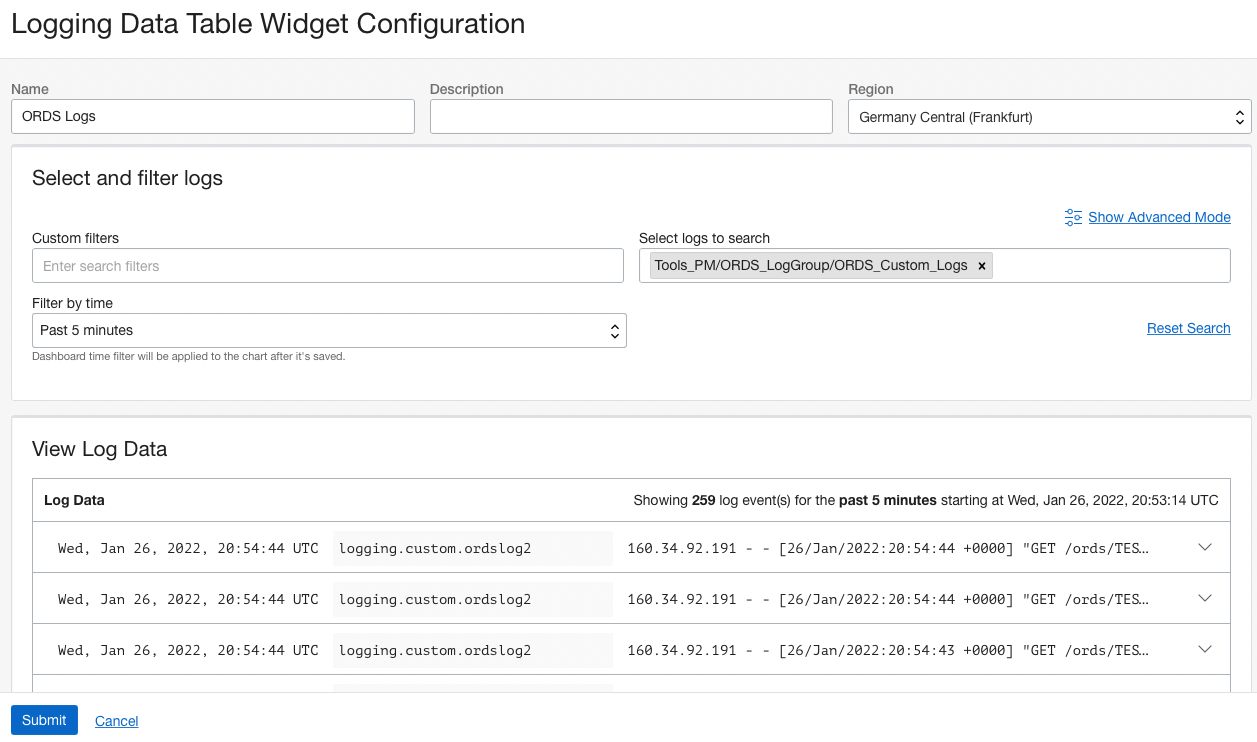The width and height of the screenshot is (1257, 742).
Task: Click the Cancel link
Action: click(x=116, y=721)
